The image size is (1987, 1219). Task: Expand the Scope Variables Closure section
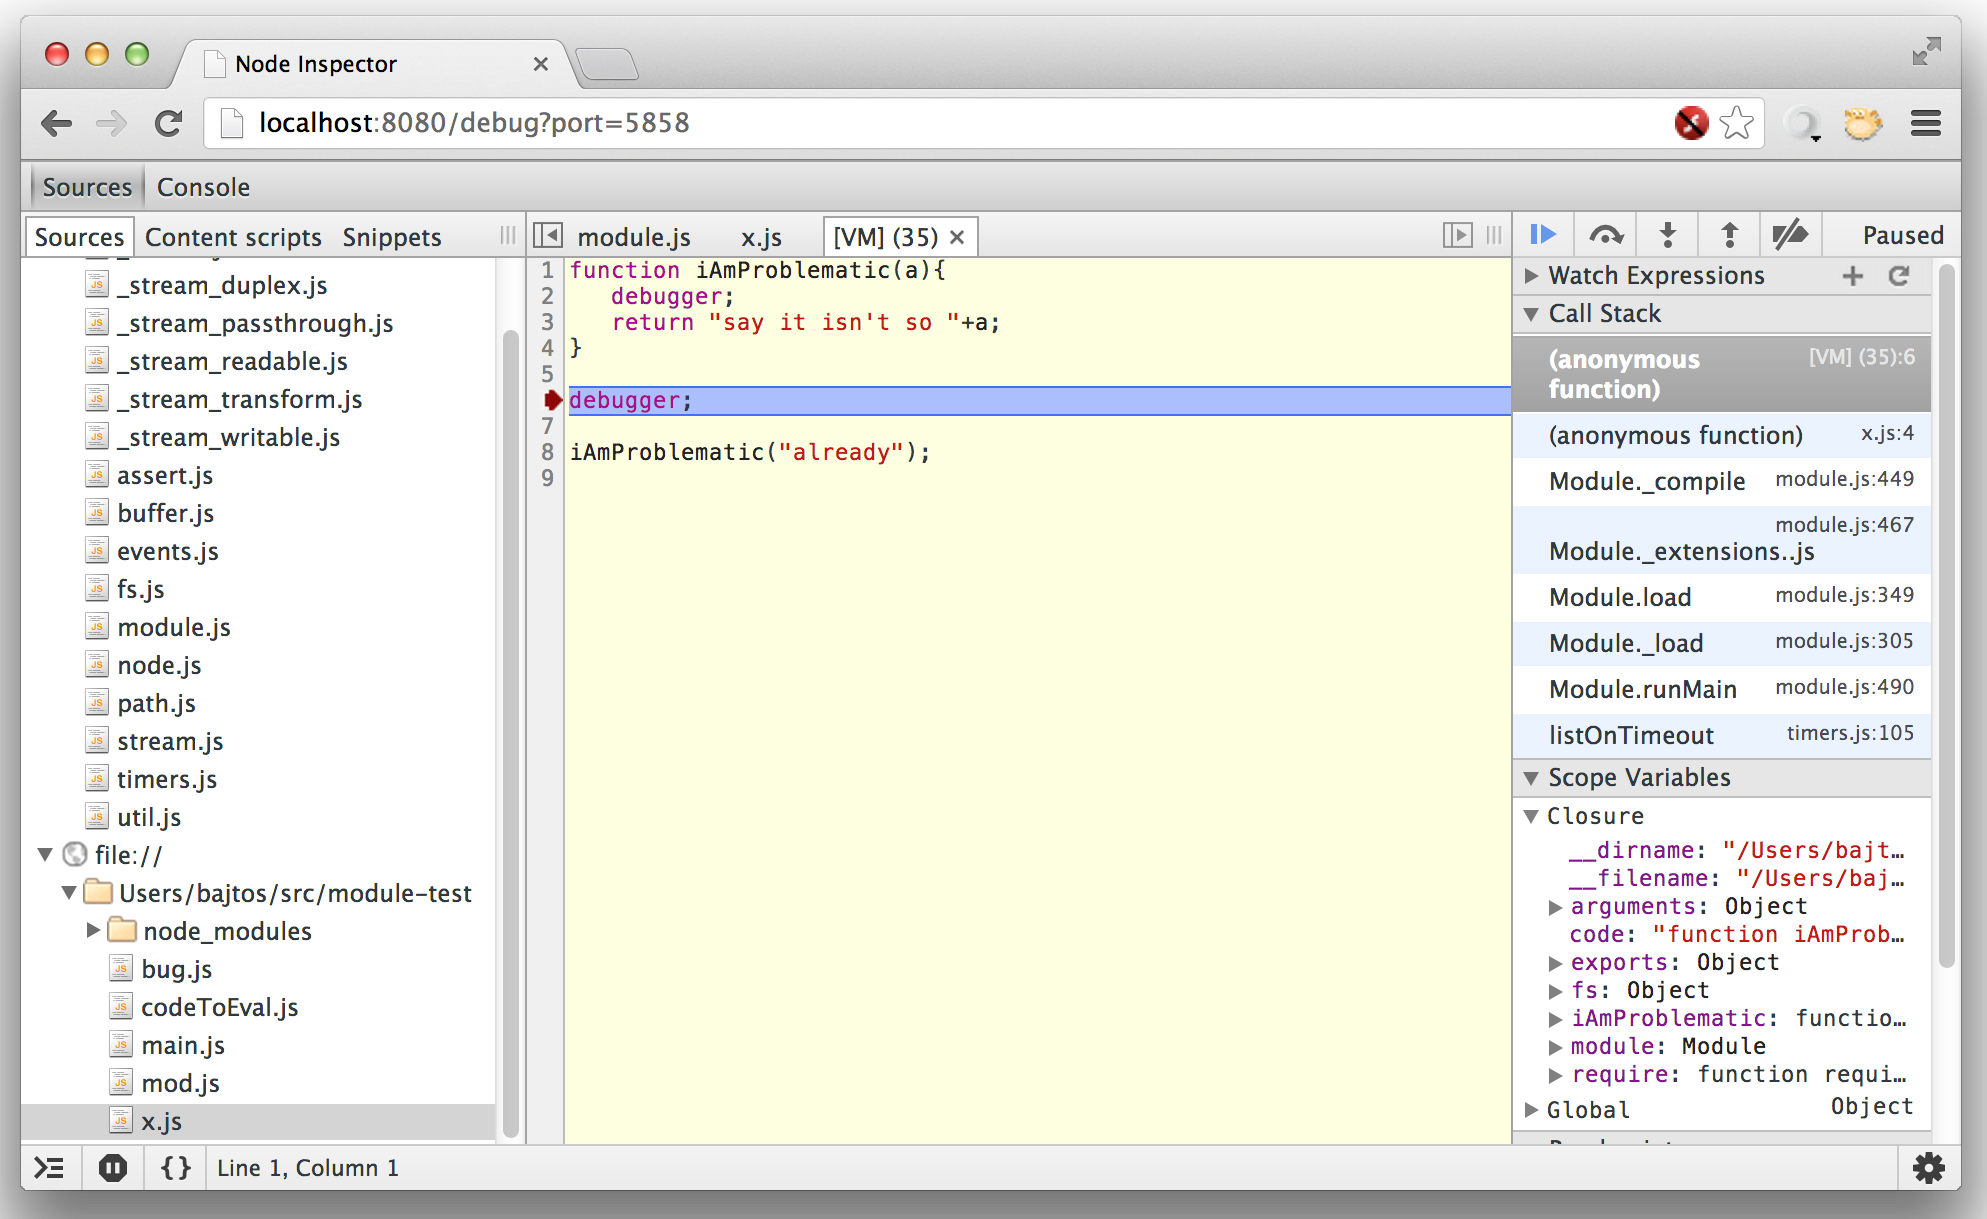[x=1537, y=816]
